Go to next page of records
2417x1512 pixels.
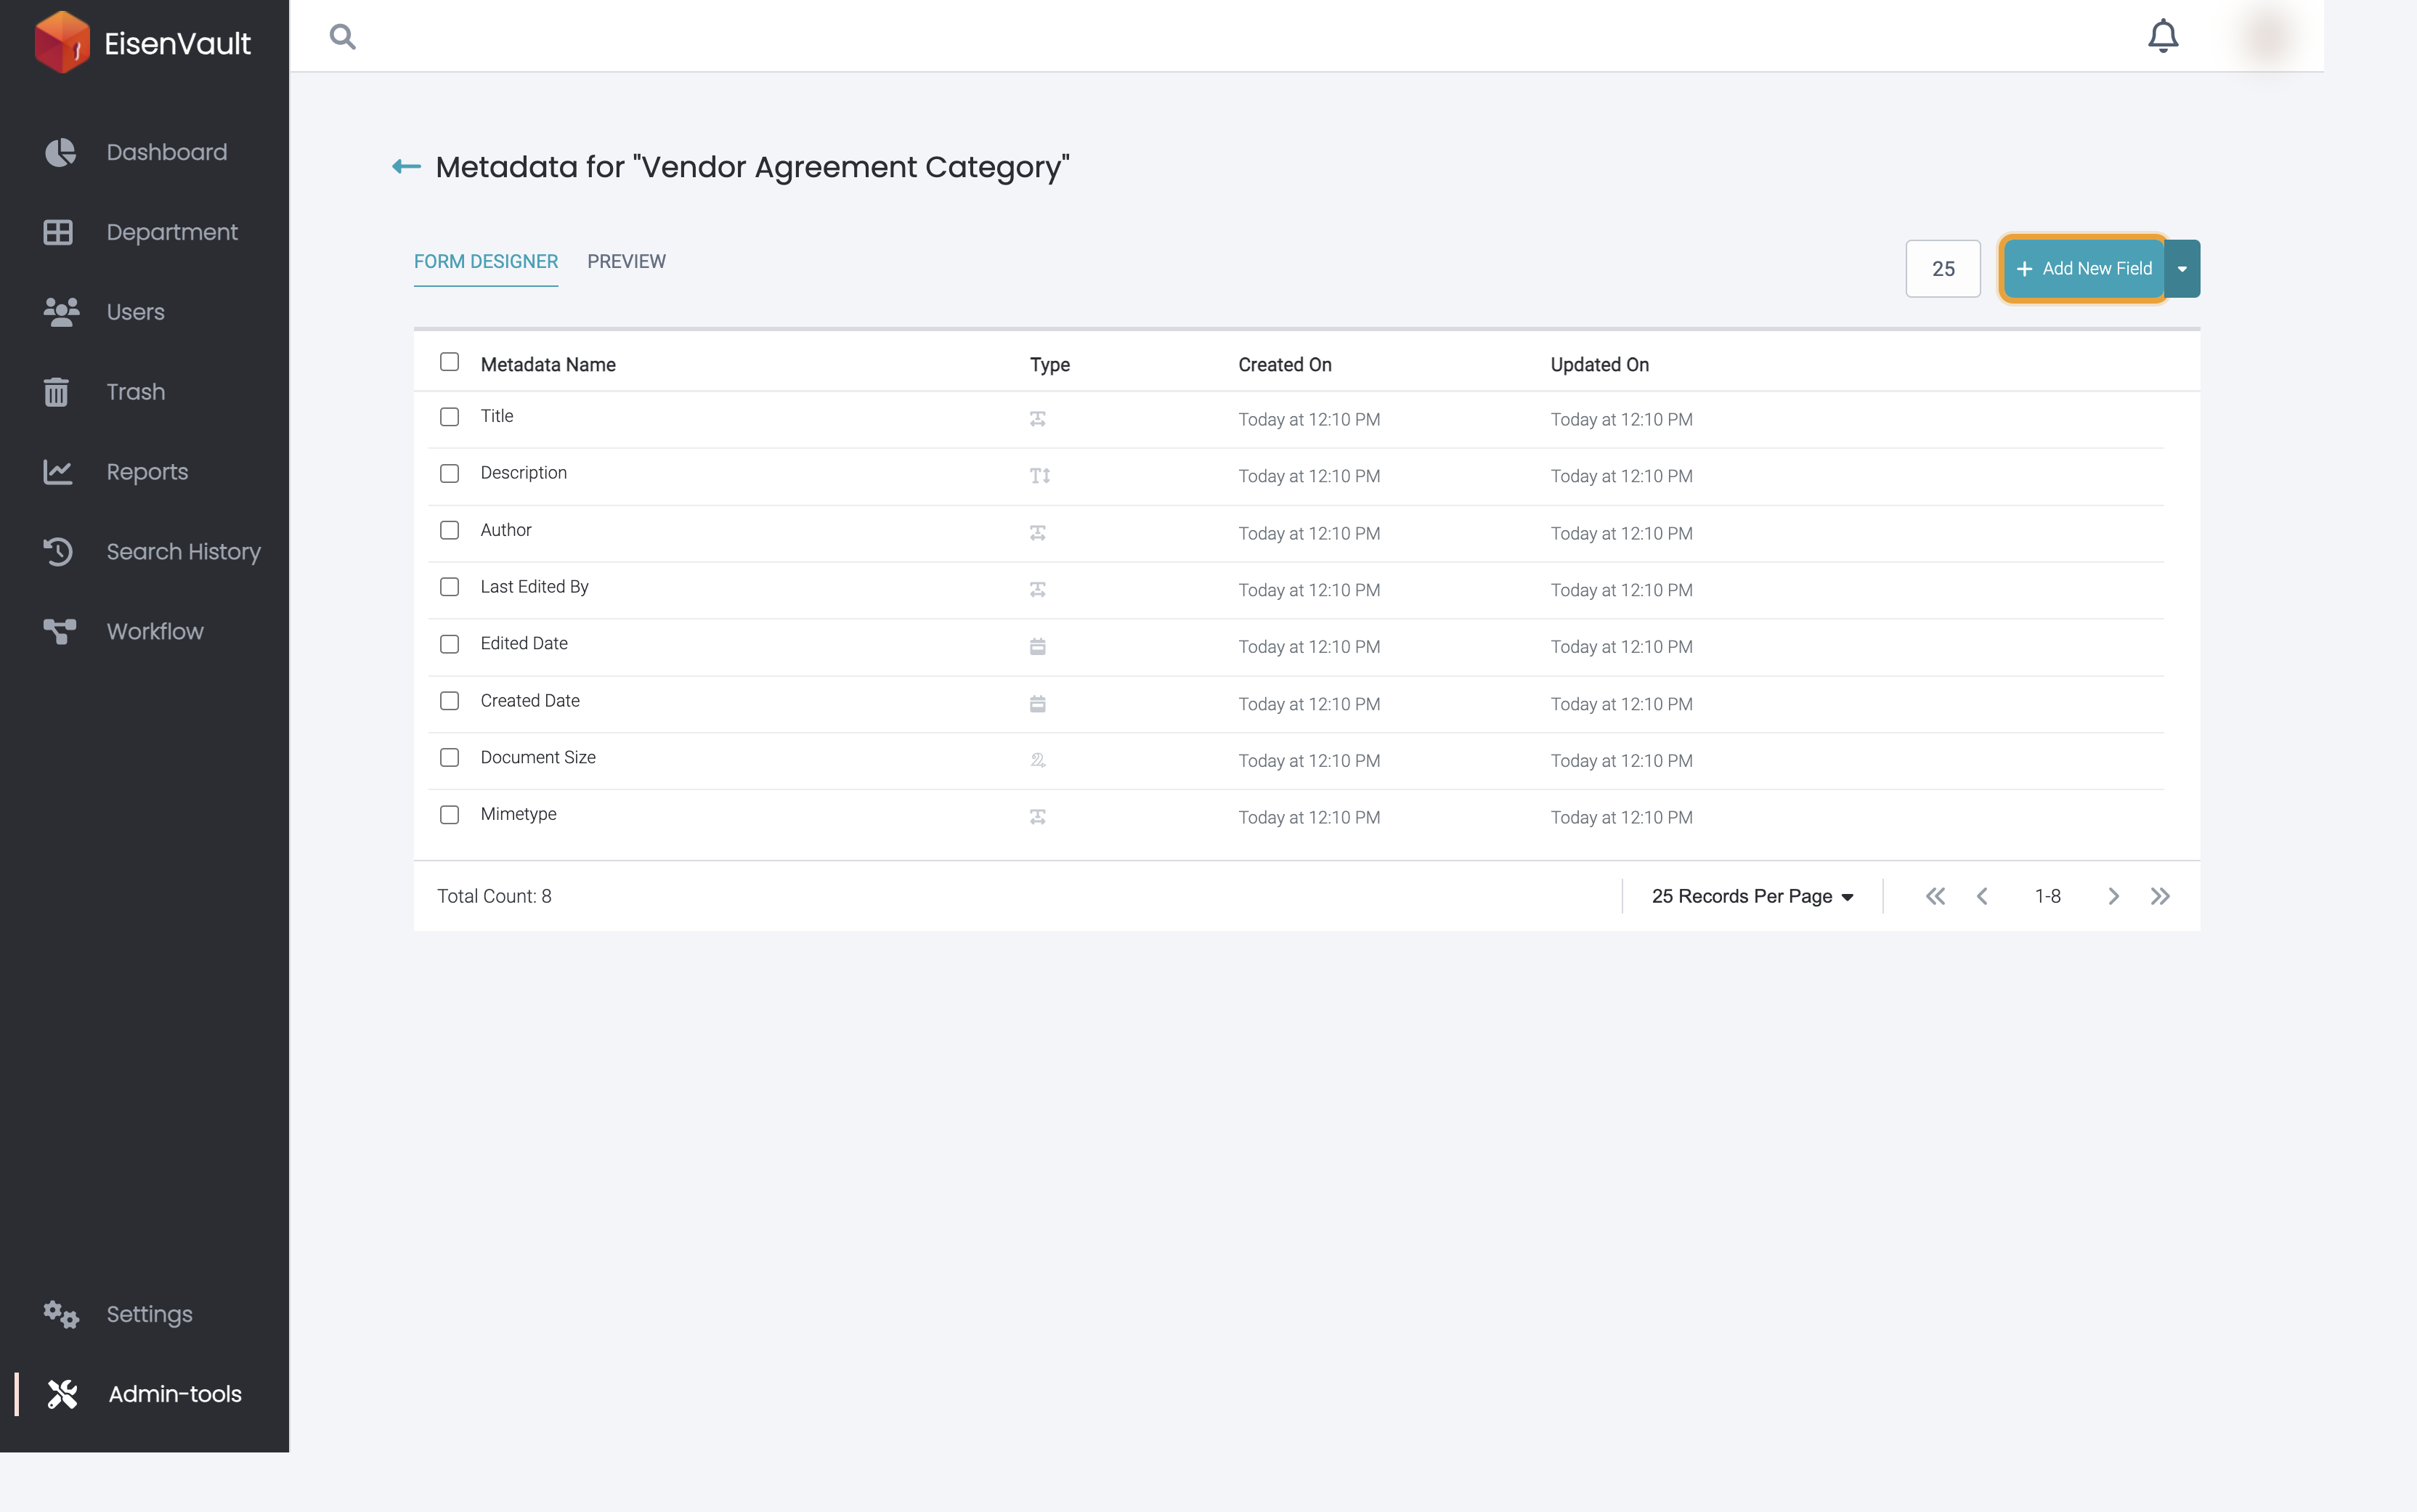pos(2113,896)
